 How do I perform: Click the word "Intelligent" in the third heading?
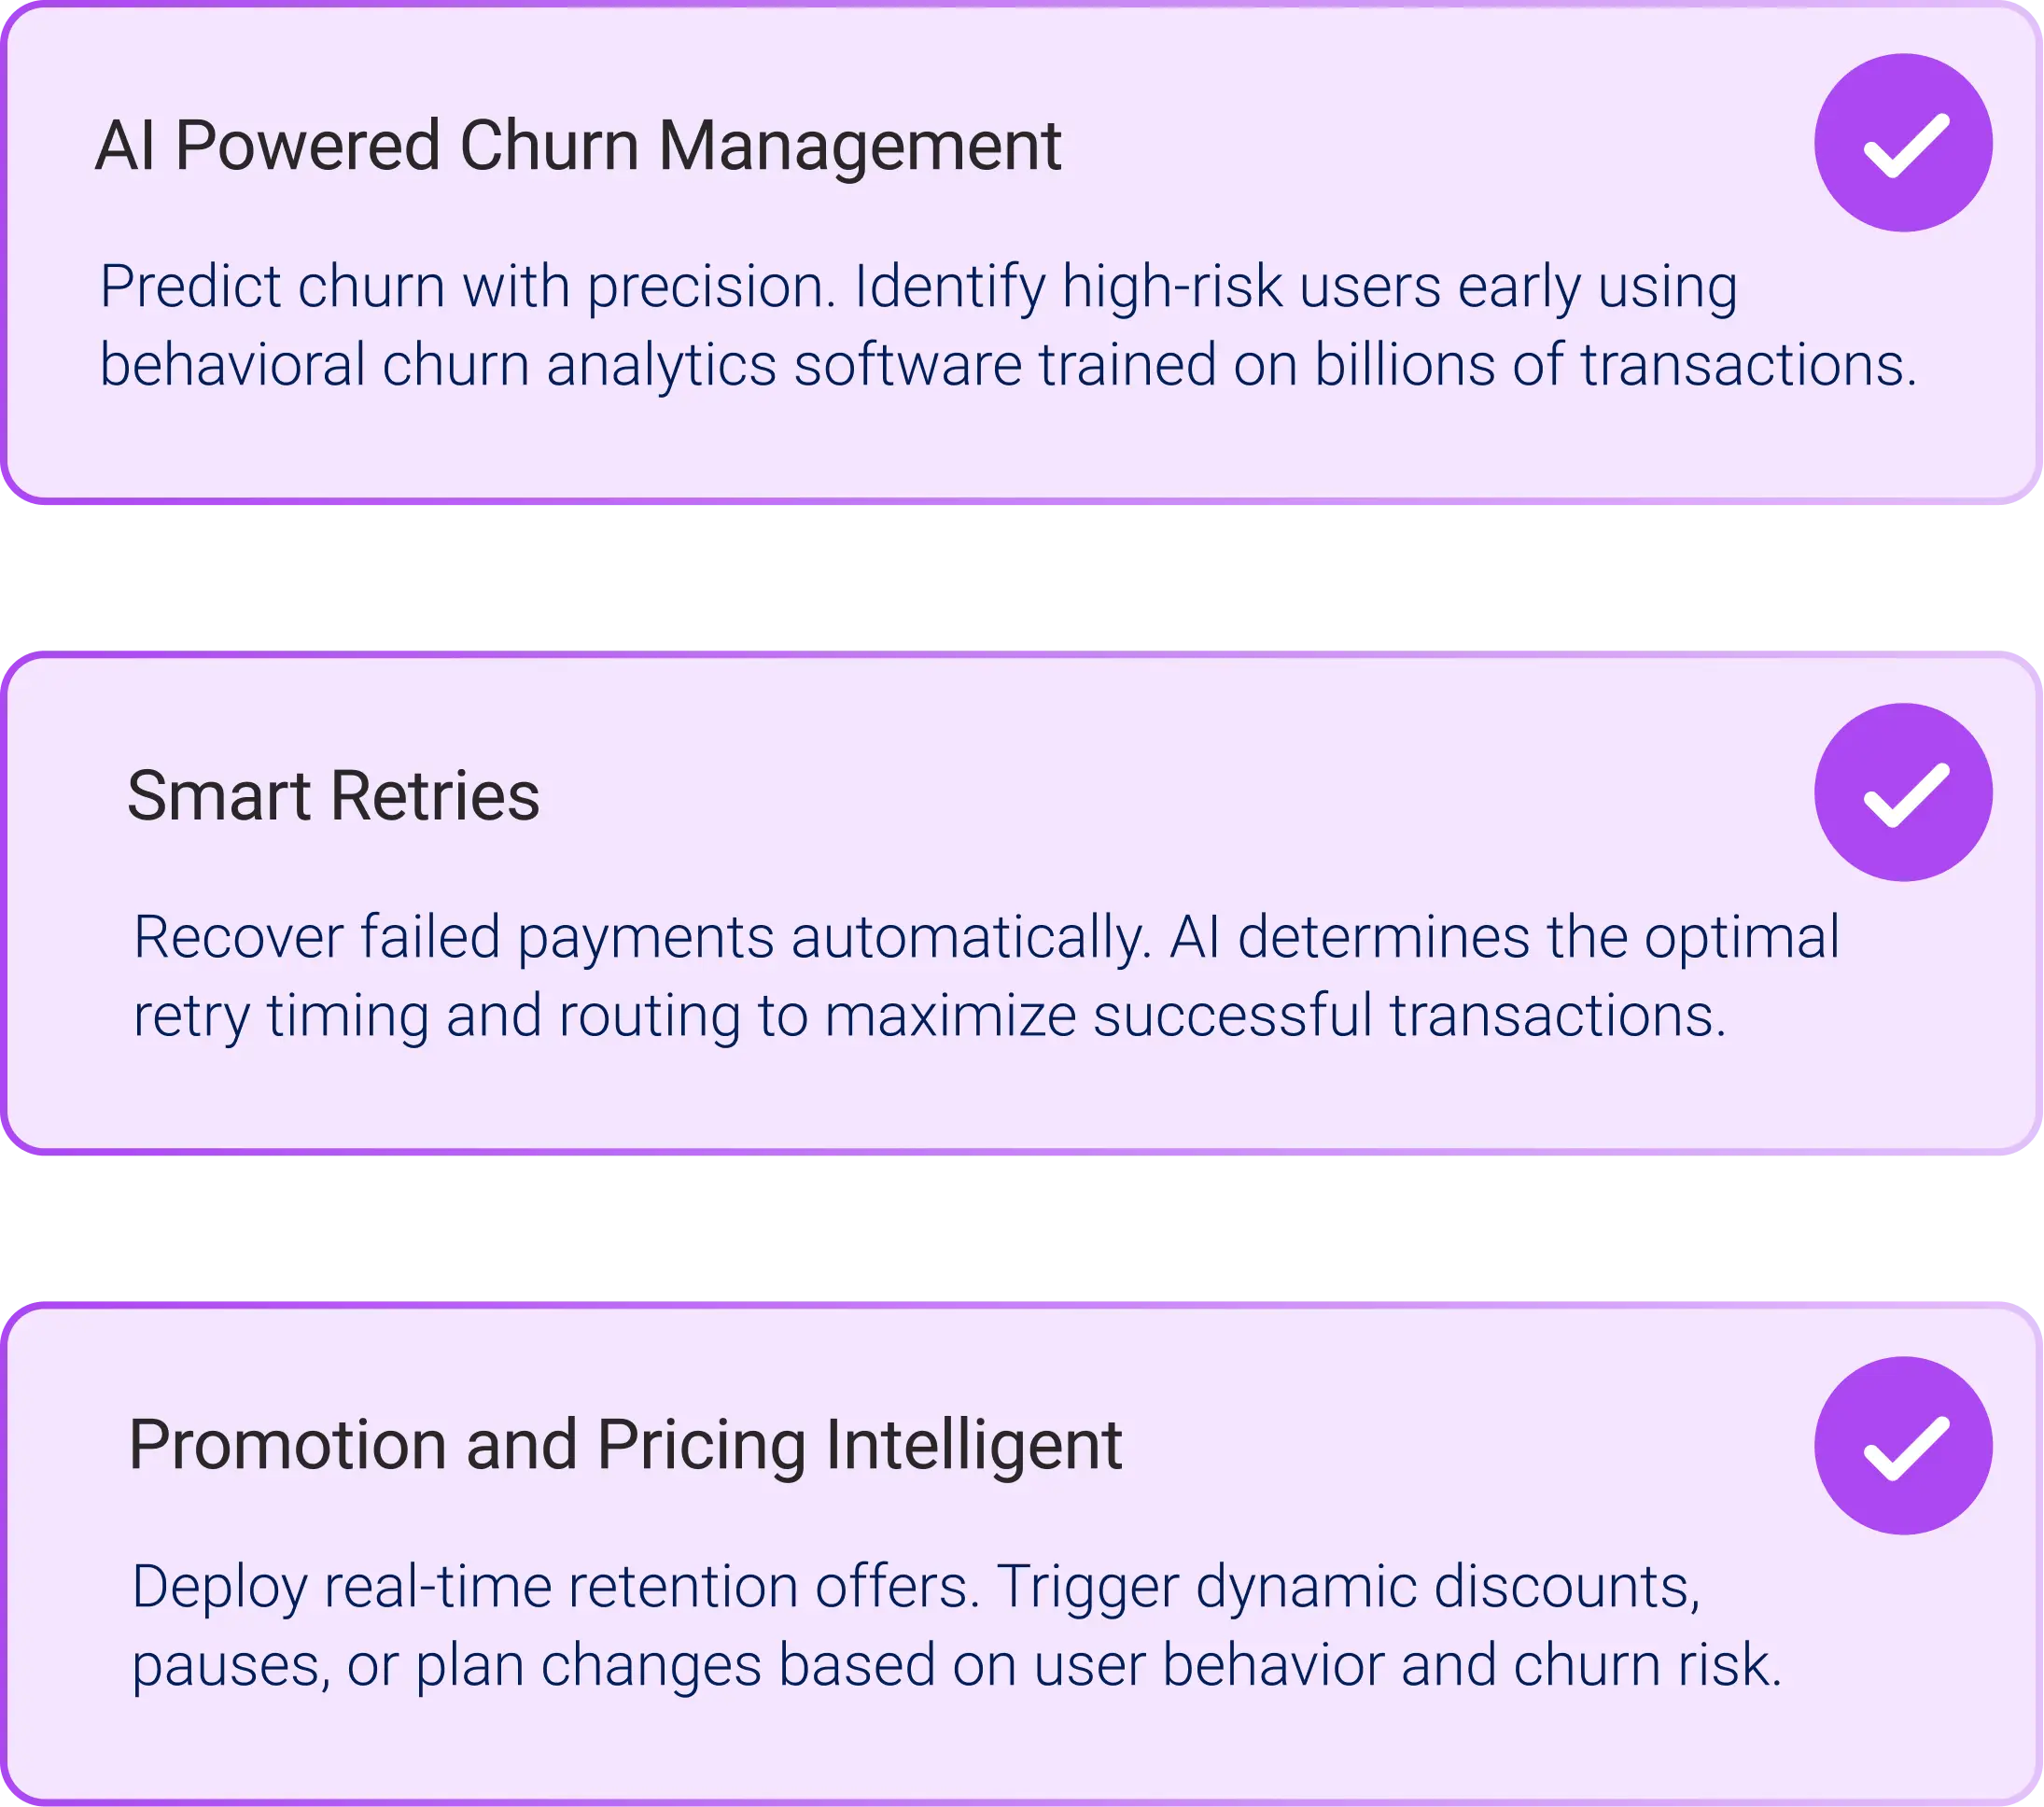[973, 1445]
